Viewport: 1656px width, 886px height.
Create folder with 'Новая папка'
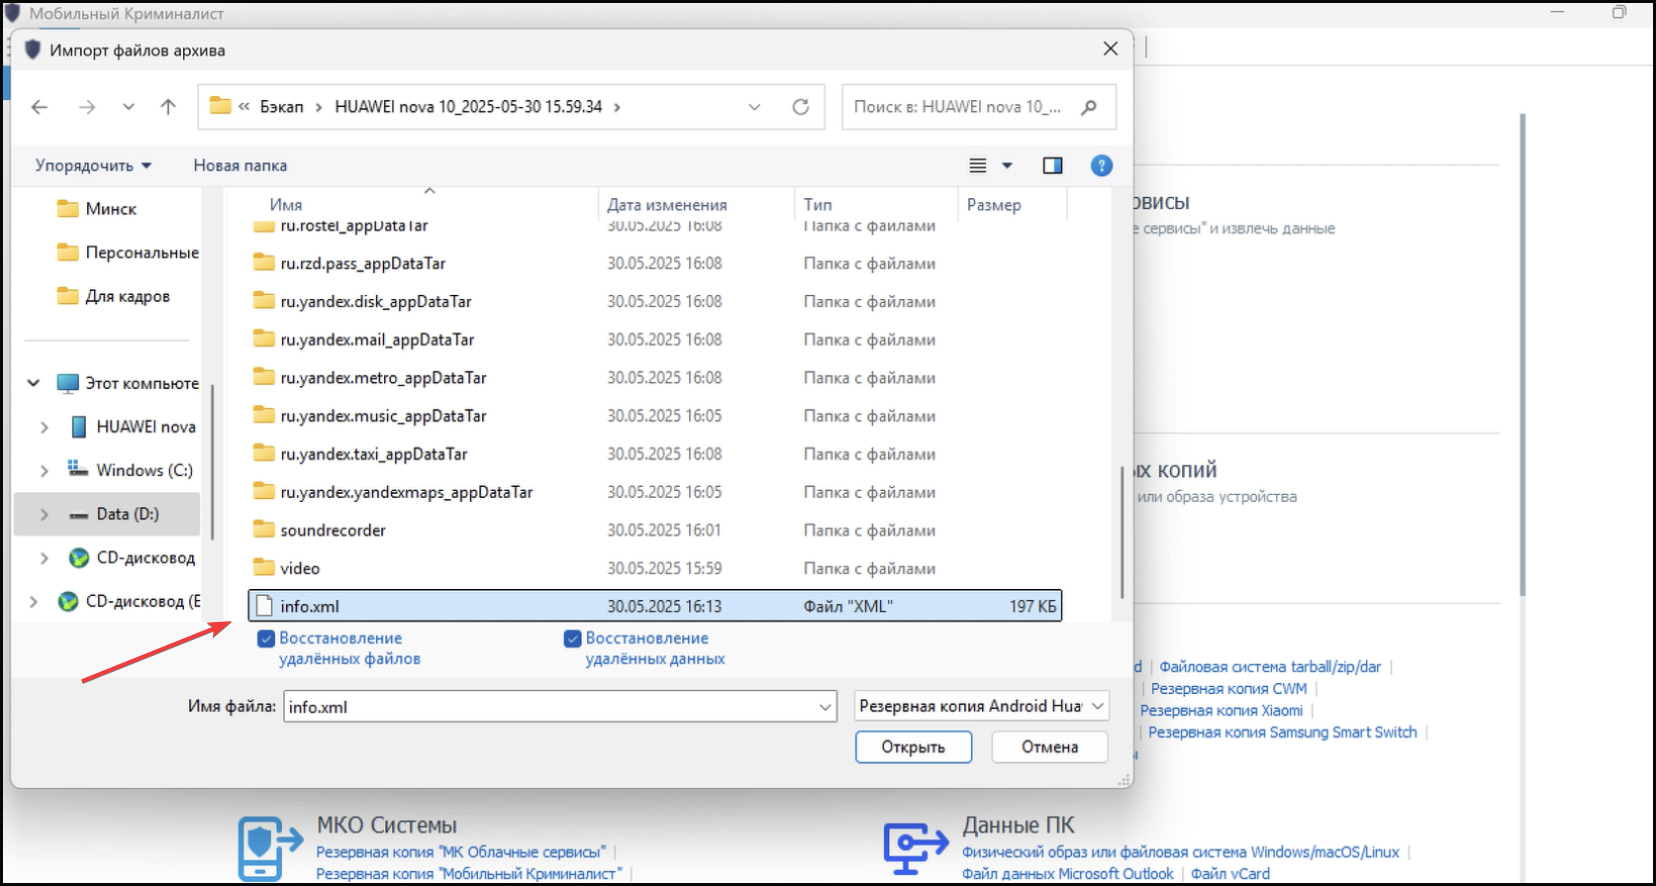pos(240,165)
